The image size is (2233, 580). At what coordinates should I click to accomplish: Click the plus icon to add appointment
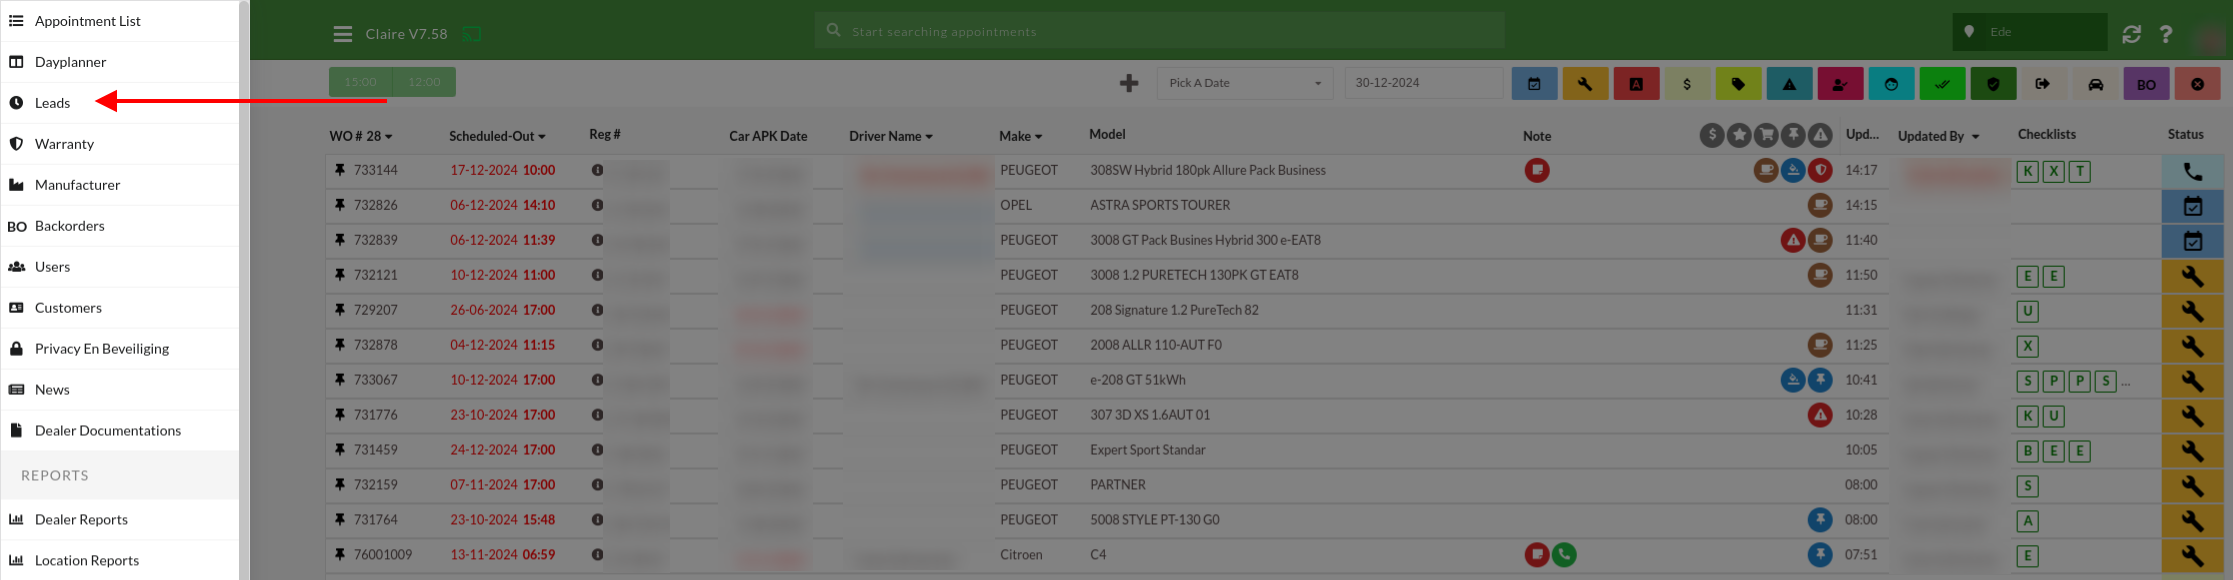coord(1129,83)
